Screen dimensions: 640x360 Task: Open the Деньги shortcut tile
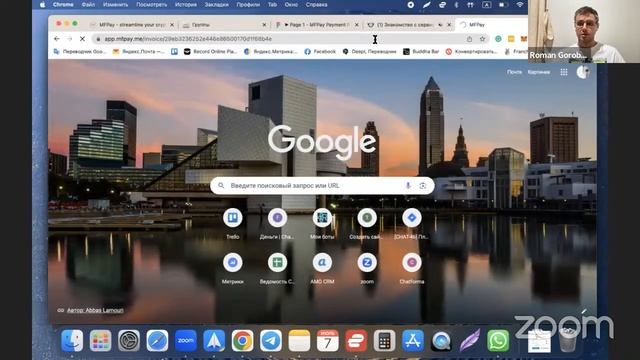tap(277, 222)
